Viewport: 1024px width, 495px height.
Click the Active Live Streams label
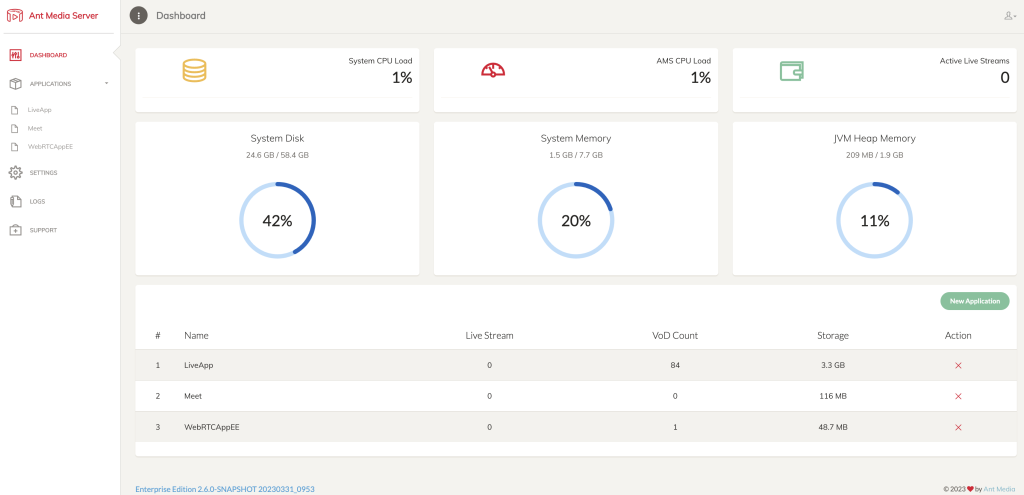tap(974, 61)
